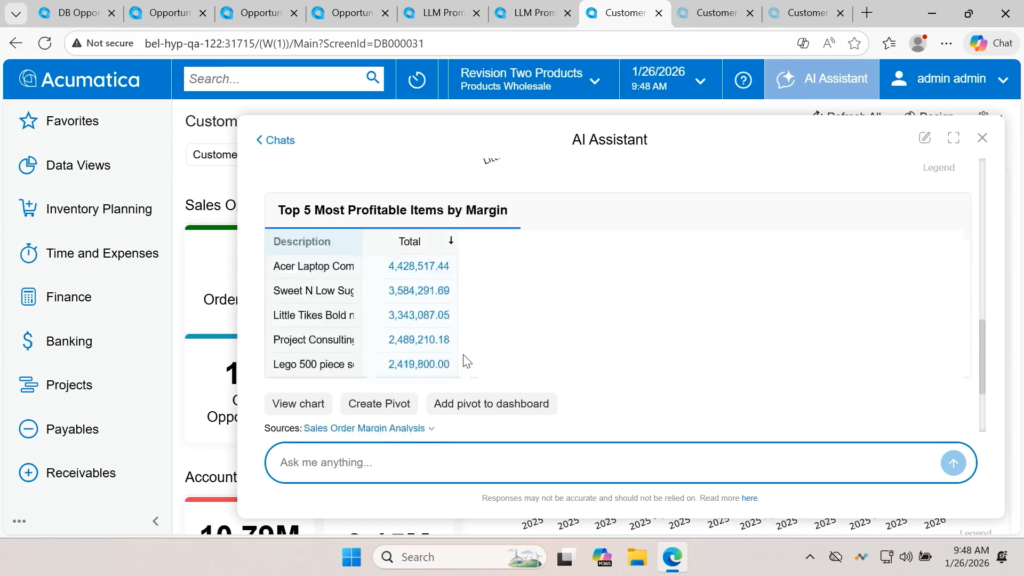The height and width of the screenshot is (576, 1024).
Task: Open the help question mark icon
Action: pos(743,80)
